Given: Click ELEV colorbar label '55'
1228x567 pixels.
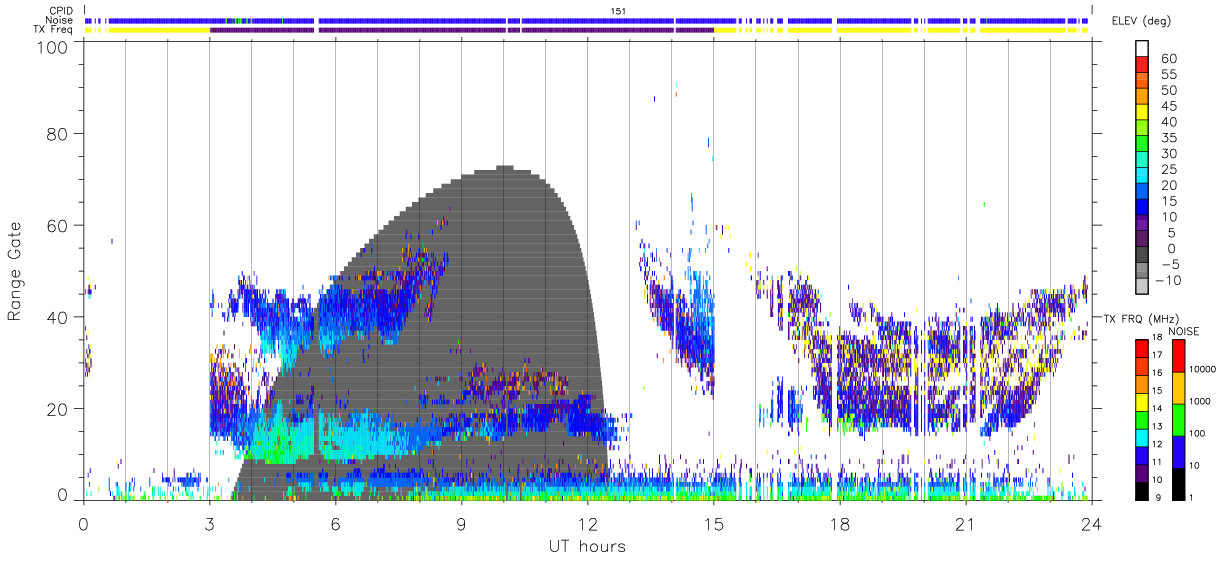Looking at the screenshot, I should tap(1168, 74).
